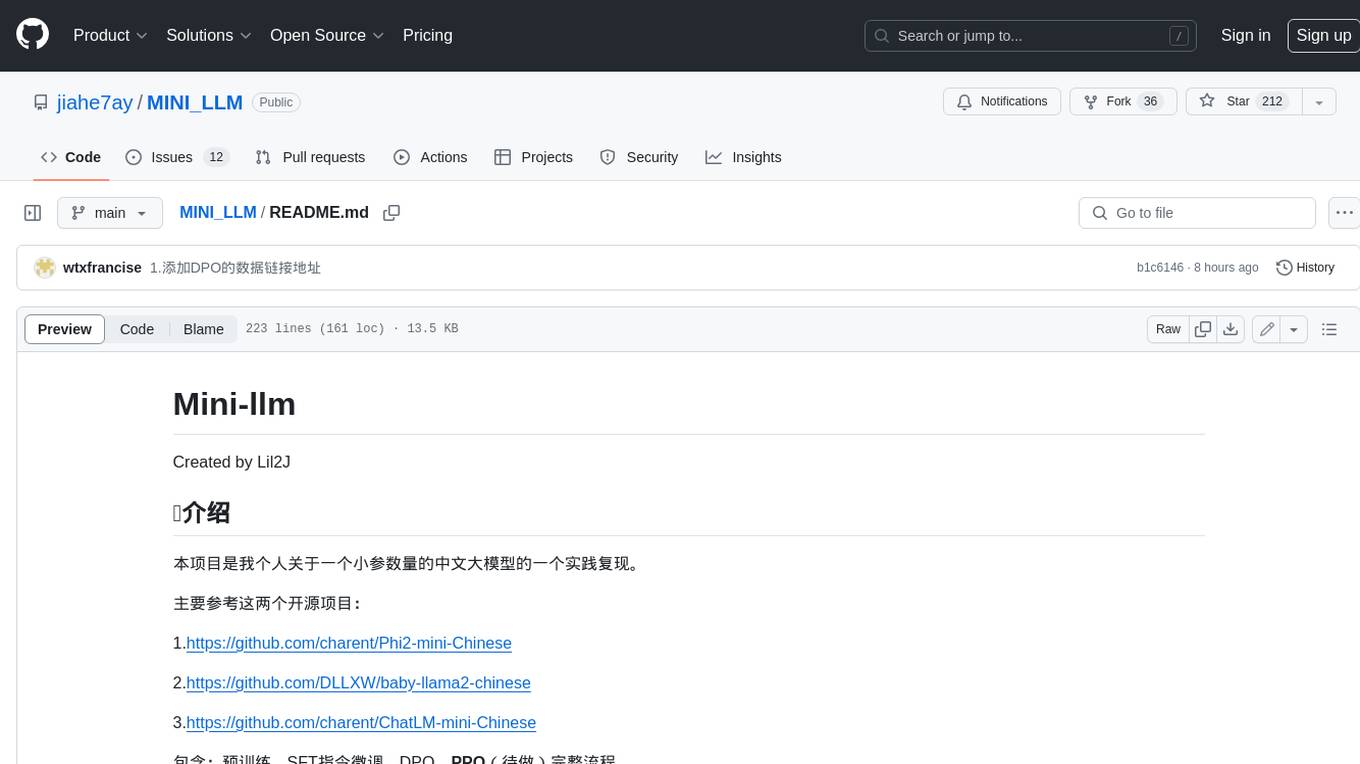Switch to the Code tab
This screenshot has height=764, width=1360.
click(x=71, y=157)
